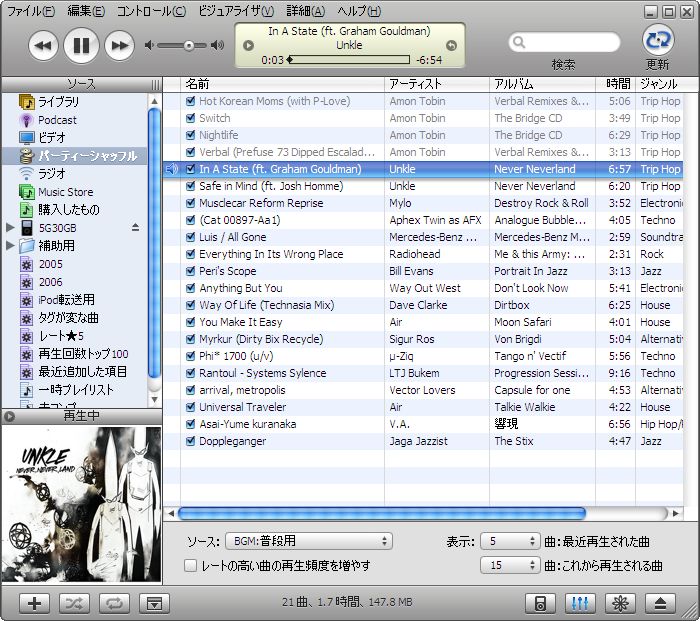Image resolution: width=700 pixels, height=621 pixels.
Task: Uncheck Safe in Mind track checkbox
Action: pos(190,186)
